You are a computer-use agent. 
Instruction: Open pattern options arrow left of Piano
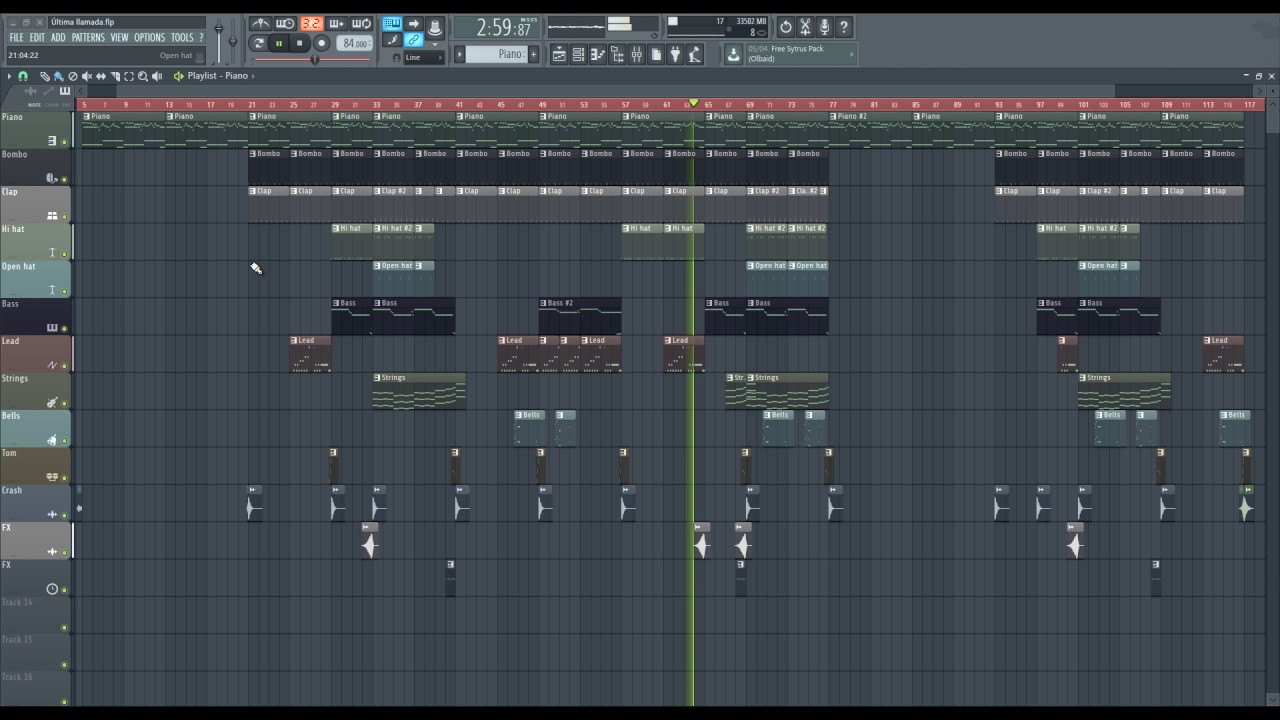pyautogui.click(x=459, y=54)
